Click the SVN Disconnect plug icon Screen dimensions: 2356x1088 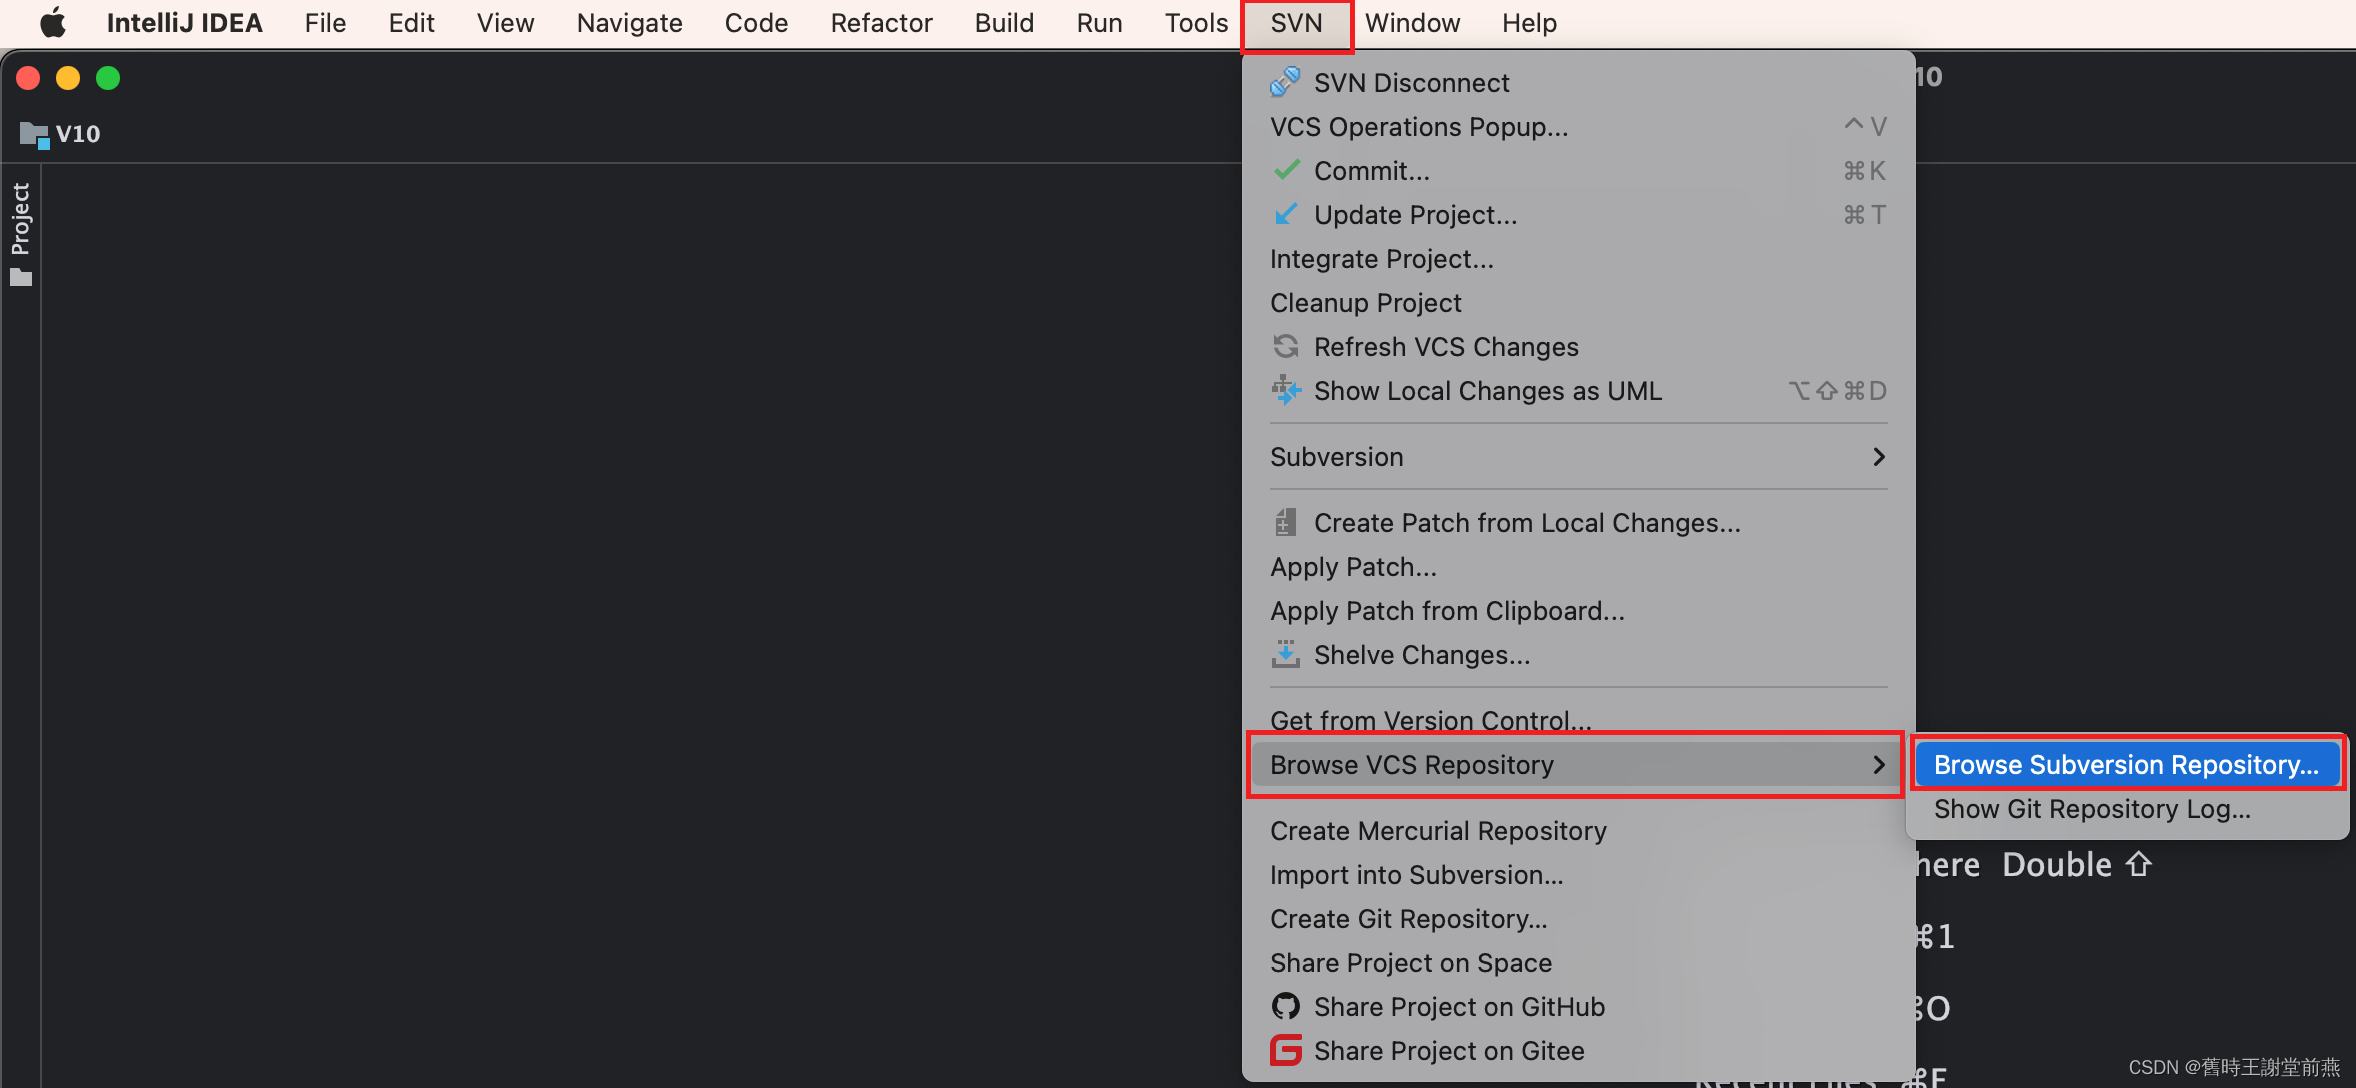[x=1285, y=82]
